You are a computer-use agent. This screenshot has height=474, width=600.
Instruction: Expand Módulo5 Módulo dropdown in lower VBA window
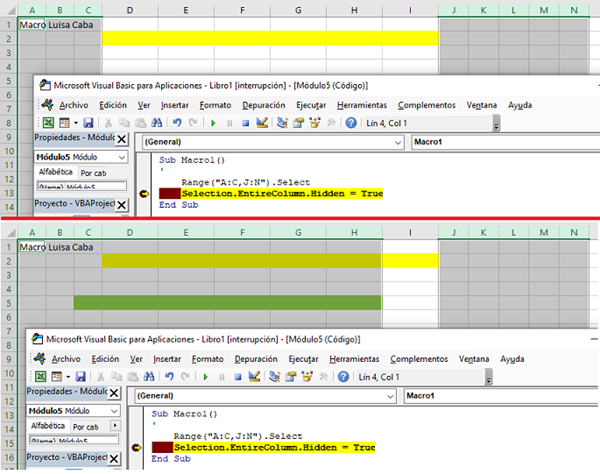(114, 411)
